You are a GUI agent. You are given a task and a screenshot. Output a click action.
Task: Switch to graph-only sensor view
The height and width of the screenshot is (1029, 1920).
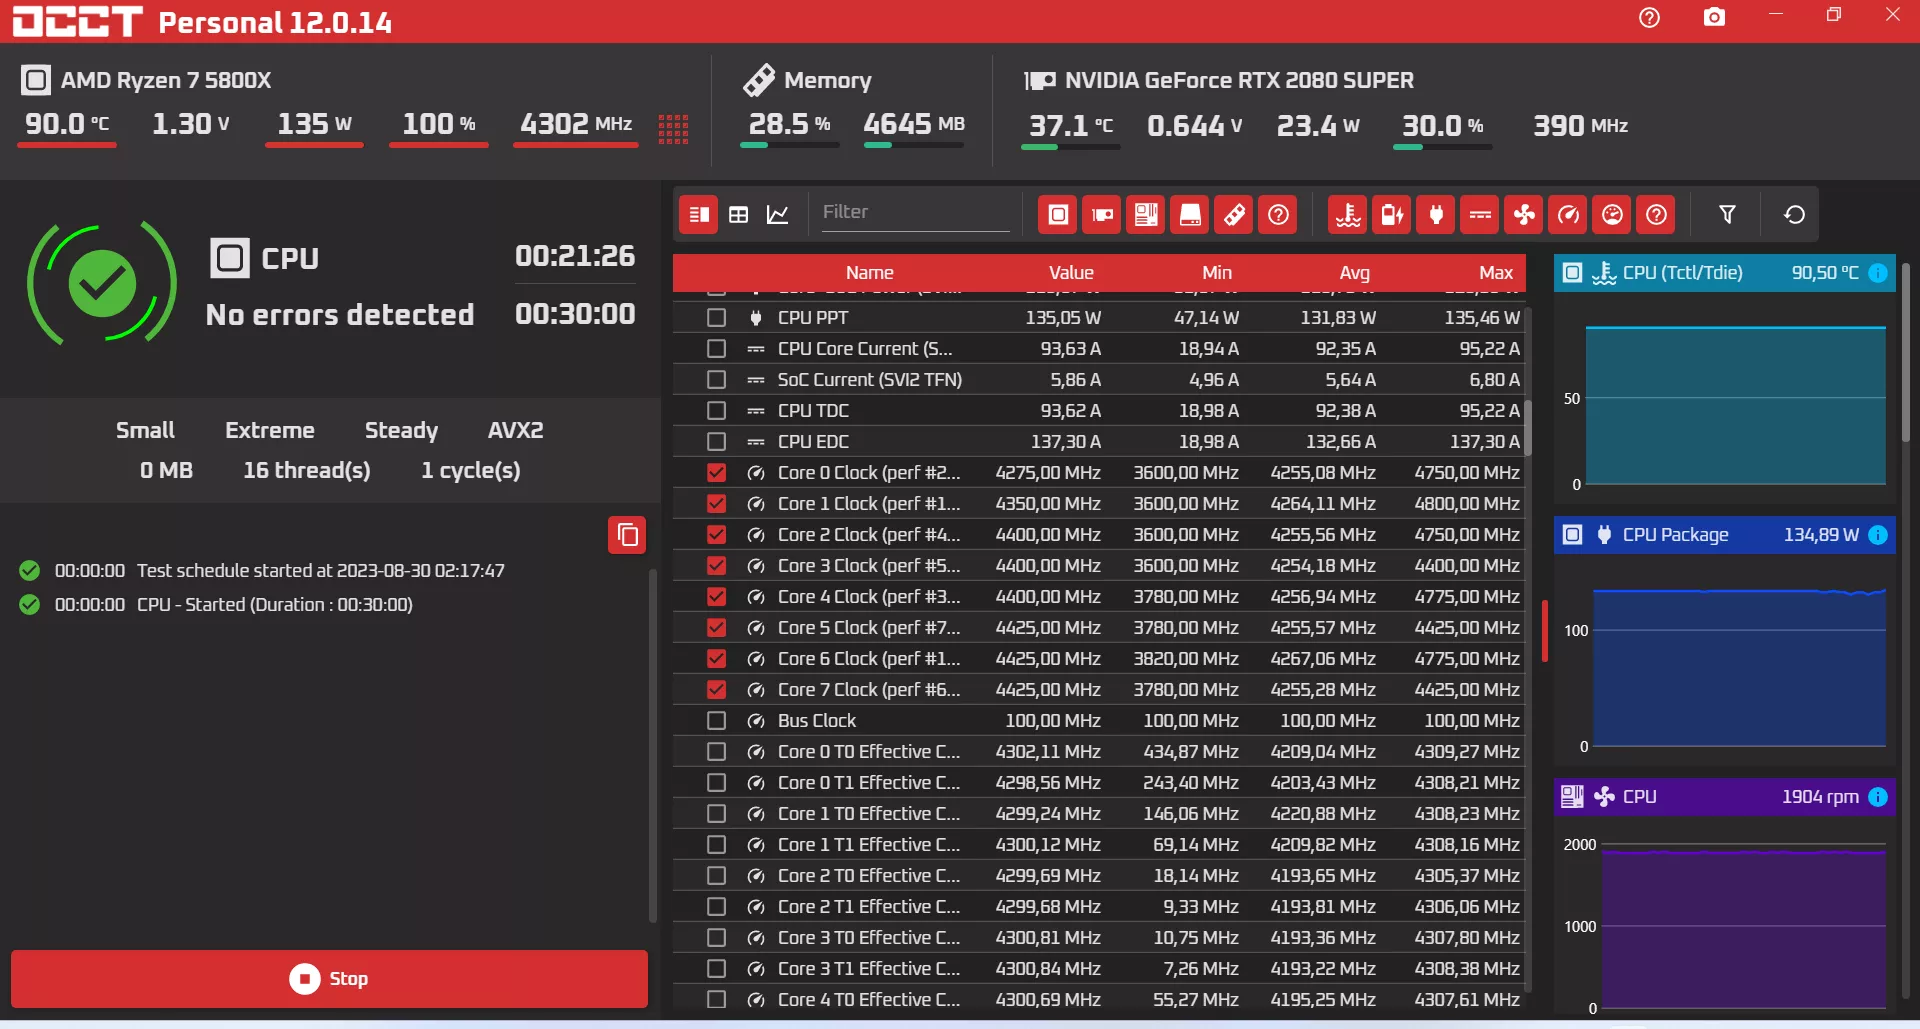[778, 215]
